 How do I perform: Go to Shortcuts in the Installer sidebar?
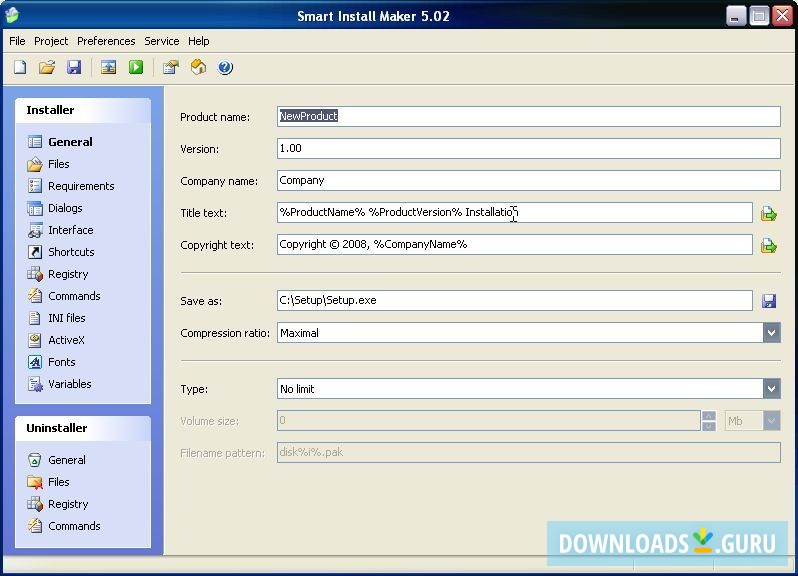tap(71, 252)
